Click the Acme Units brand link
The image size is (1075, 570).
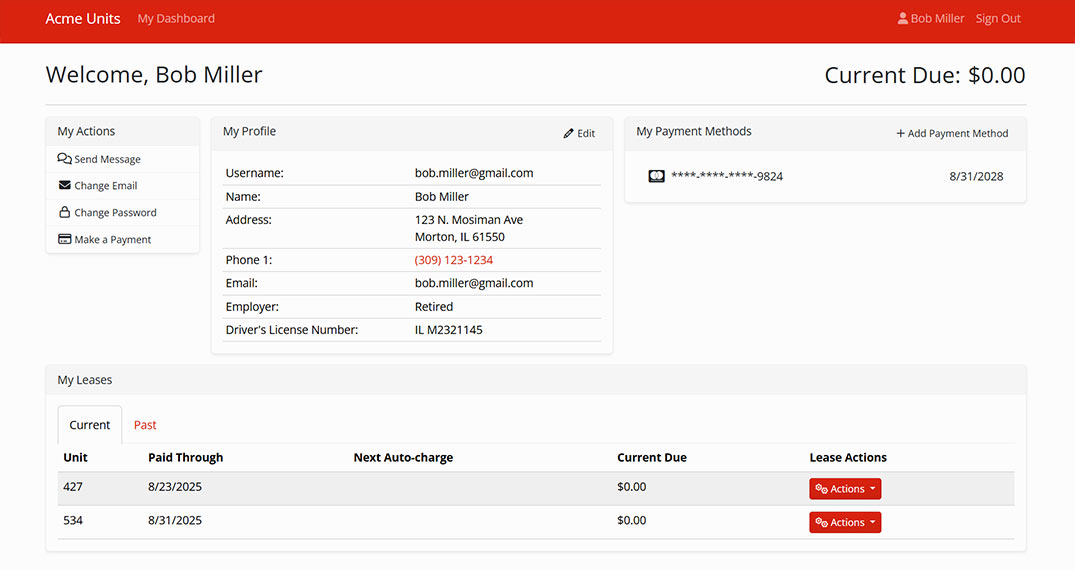pos(83,19)
